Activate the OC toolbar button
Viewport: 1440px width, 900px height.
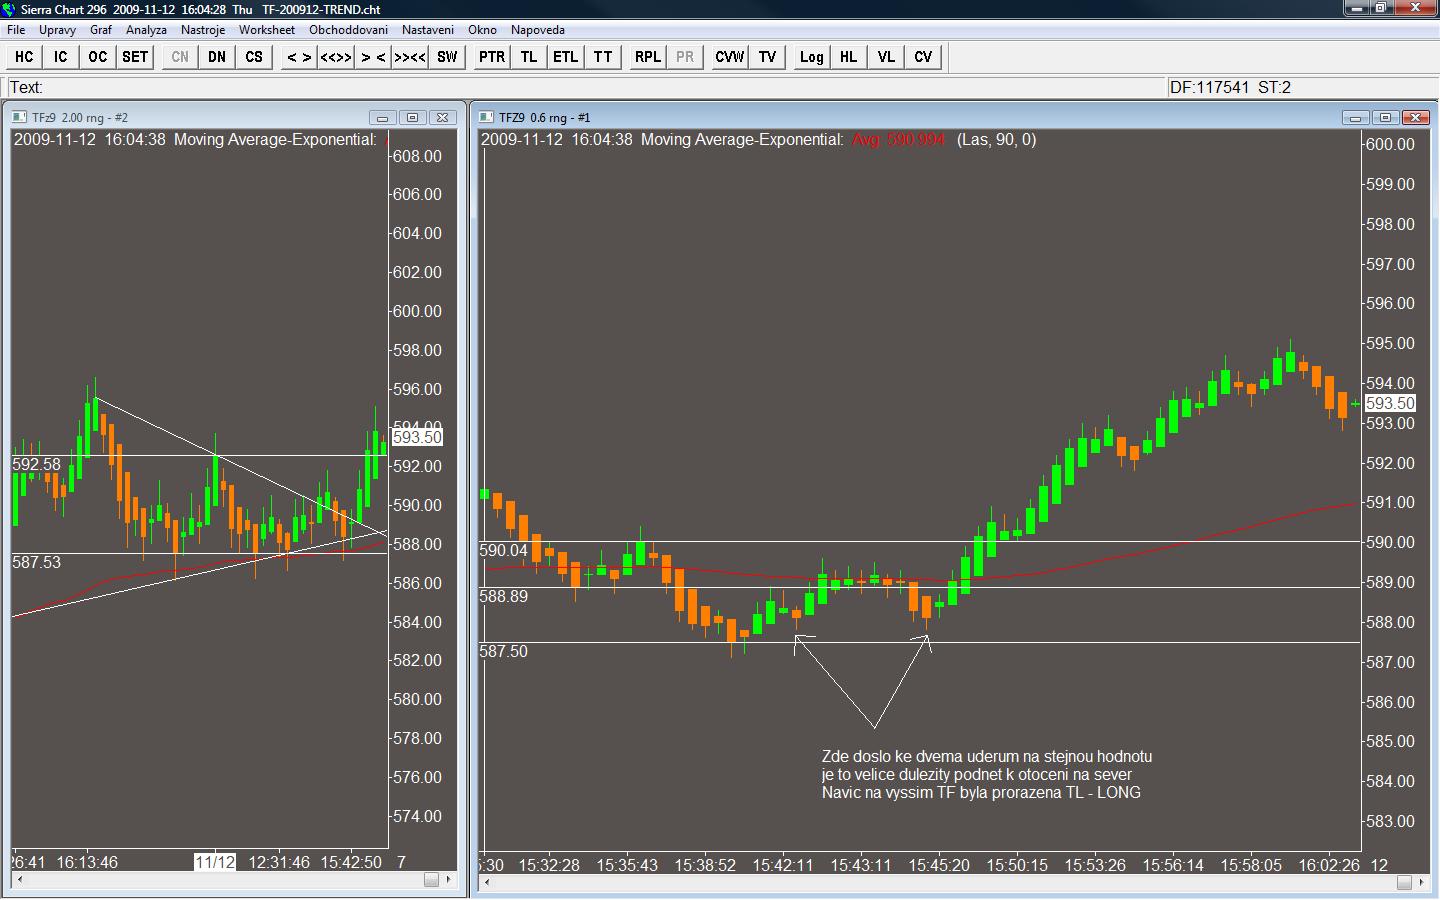point(97,57)
